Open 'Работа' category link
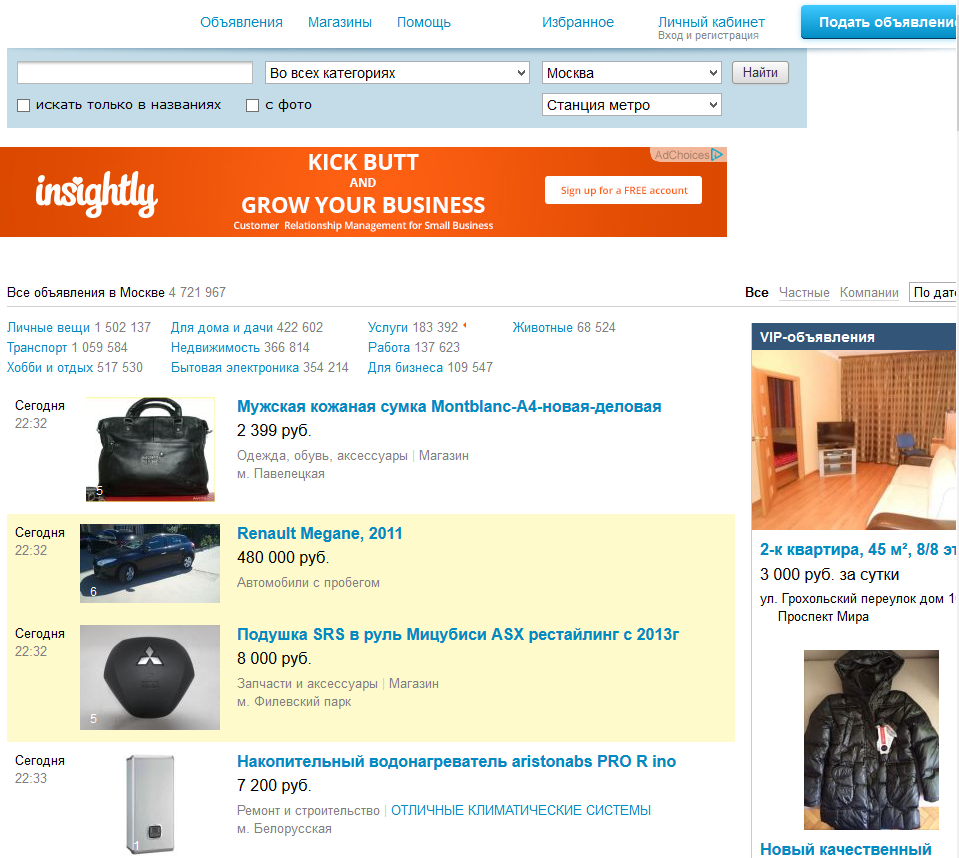Image resolution: width=959 pixels, height=858 pixels. tap(388, 347)
